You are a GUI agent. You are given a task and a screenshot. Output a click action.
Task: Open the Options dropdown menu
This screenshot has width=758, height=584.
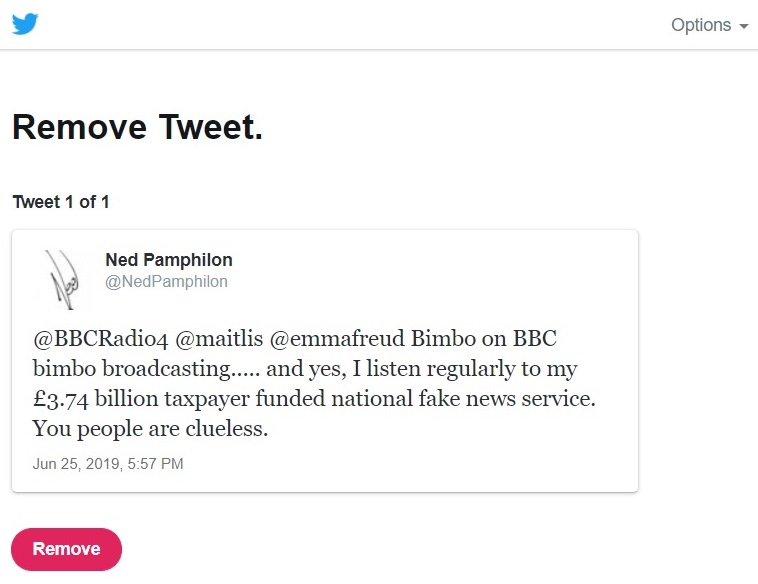709,25
